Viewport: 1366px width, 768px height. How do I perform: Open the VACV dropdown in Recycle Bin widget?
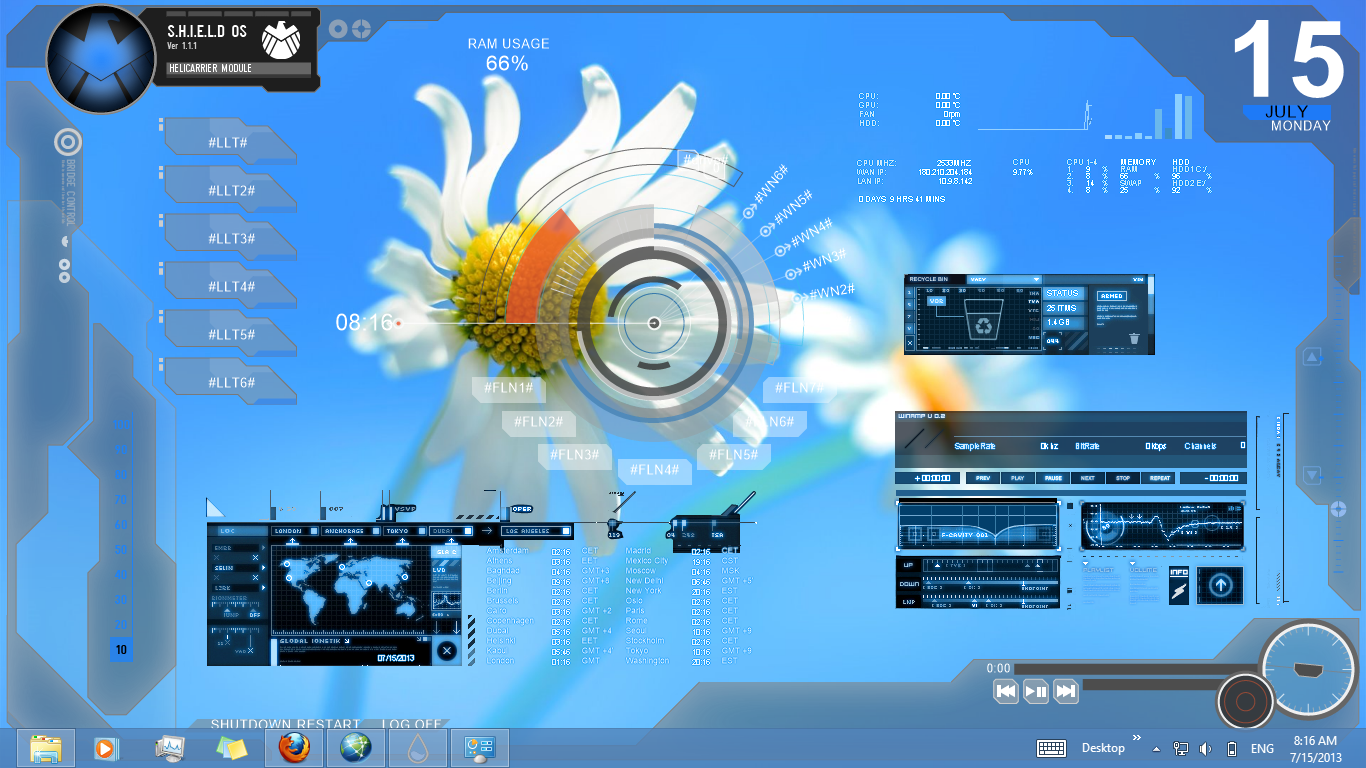point(1006,280)
